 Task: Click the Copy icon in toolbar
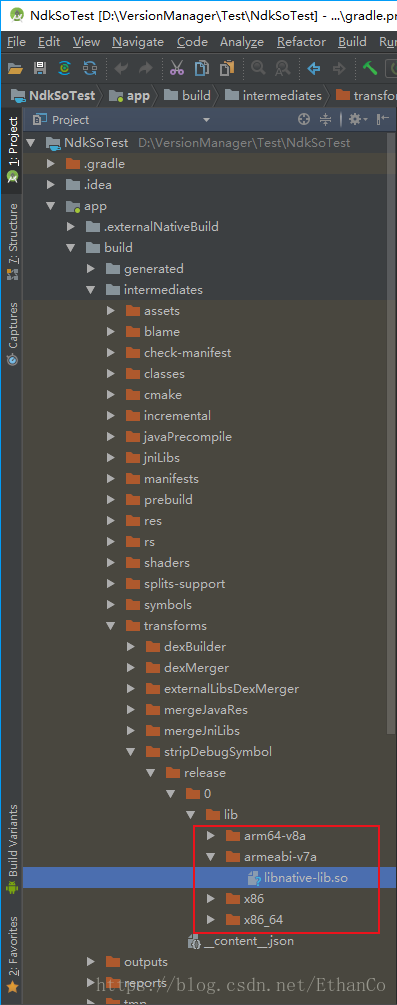[202, 68]
